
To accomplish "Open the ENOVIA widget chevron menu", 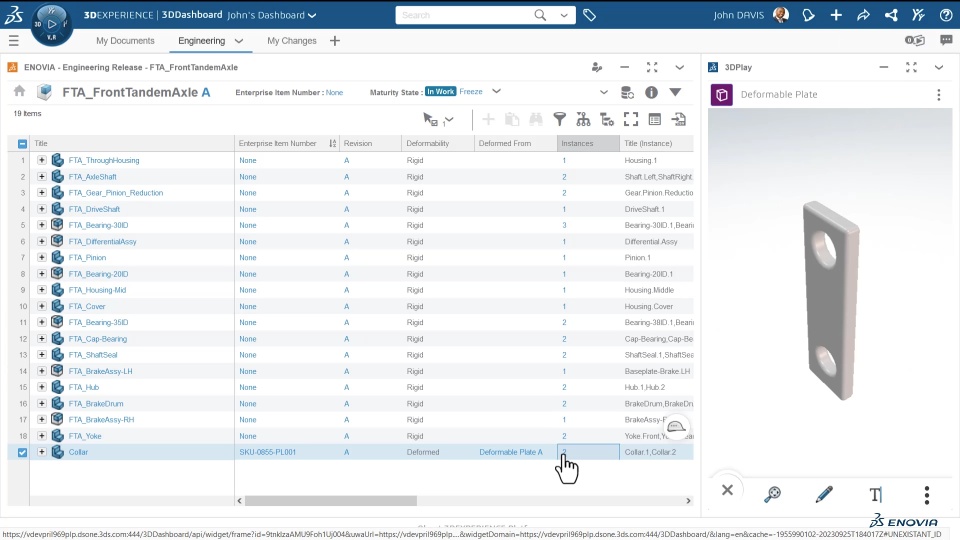I will [680, 67].
